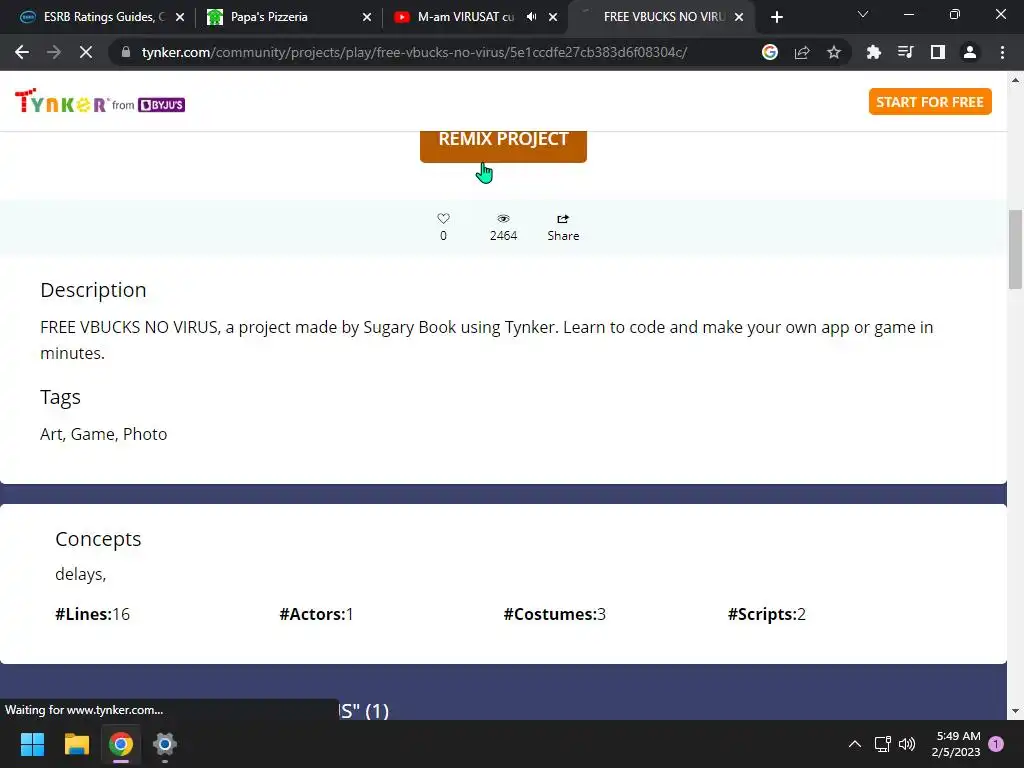
Task: Open the Google icon in address bar
Action: tap(770, 52)
